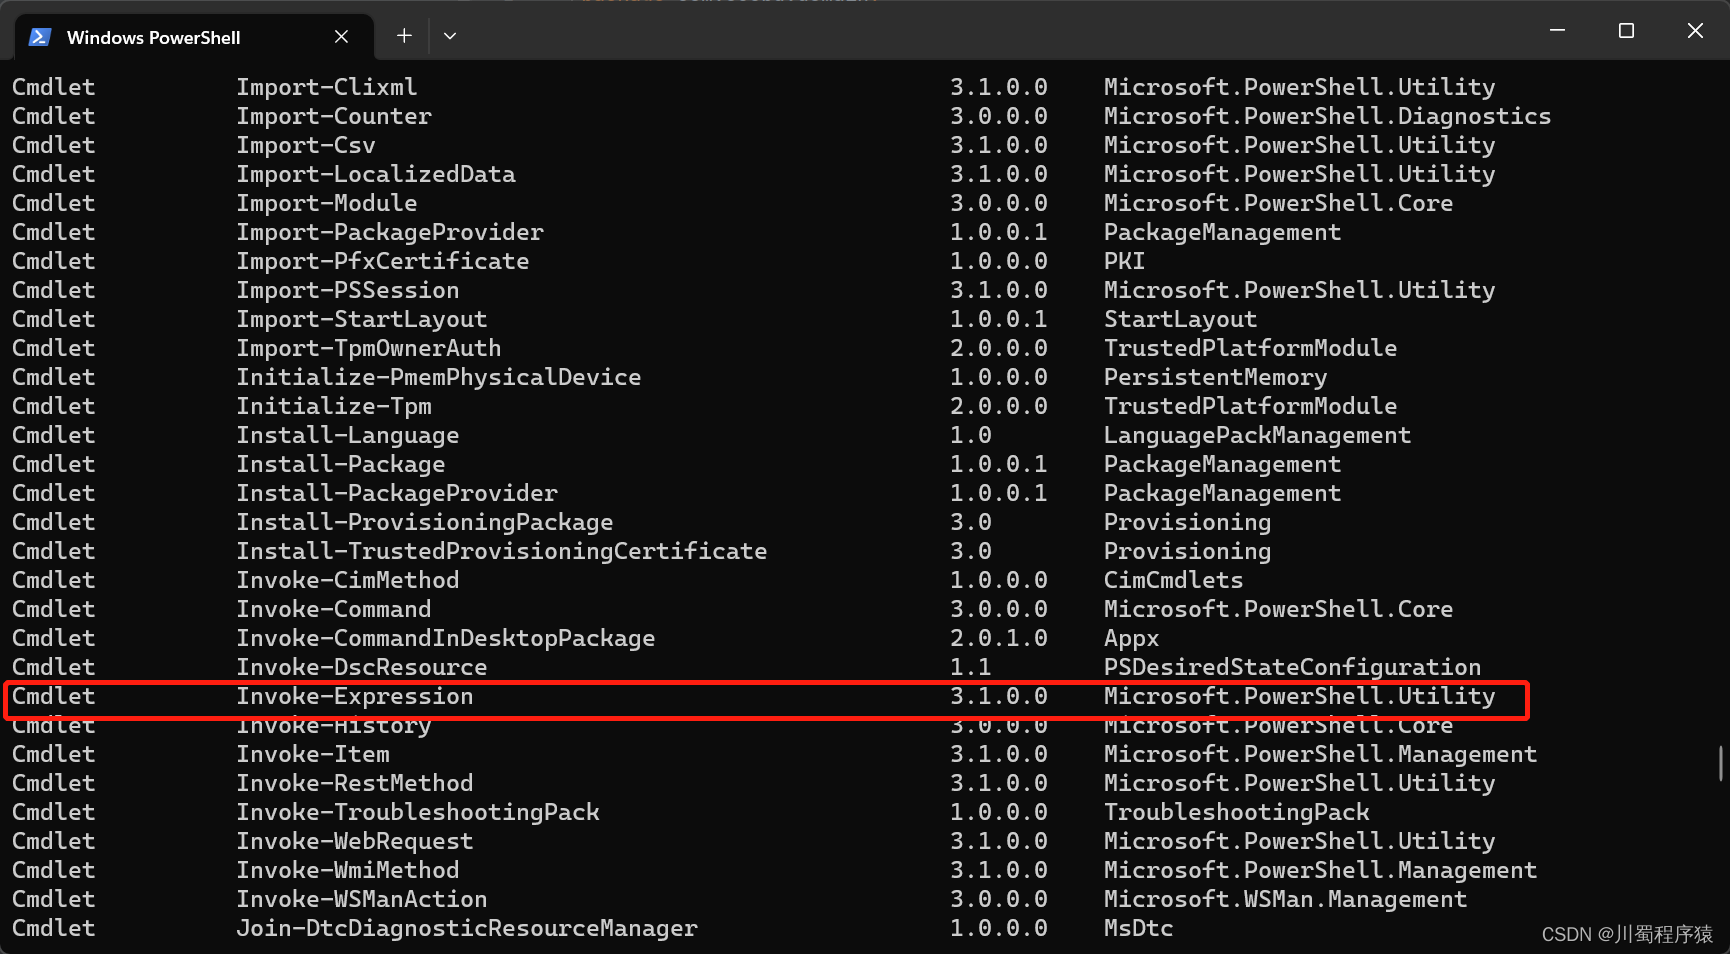Click the vertical scrollbar thumb

[1721, 763]
